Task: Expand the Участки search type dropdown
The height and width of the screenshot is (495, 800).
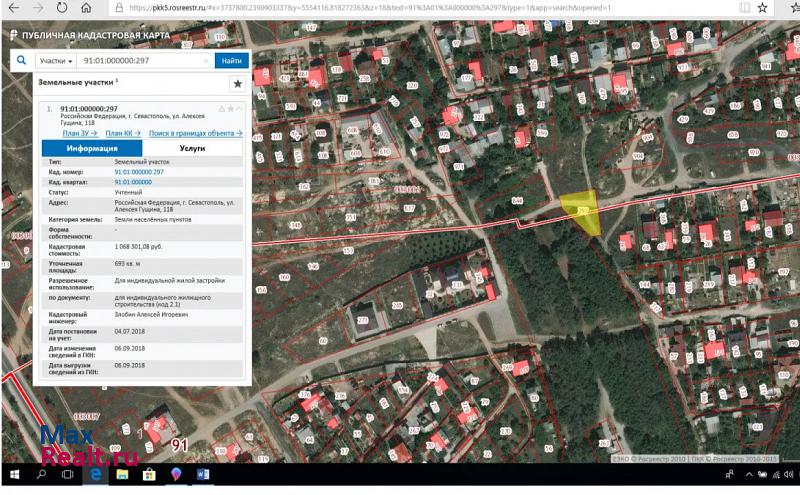Action: click(x=57, y=61)
